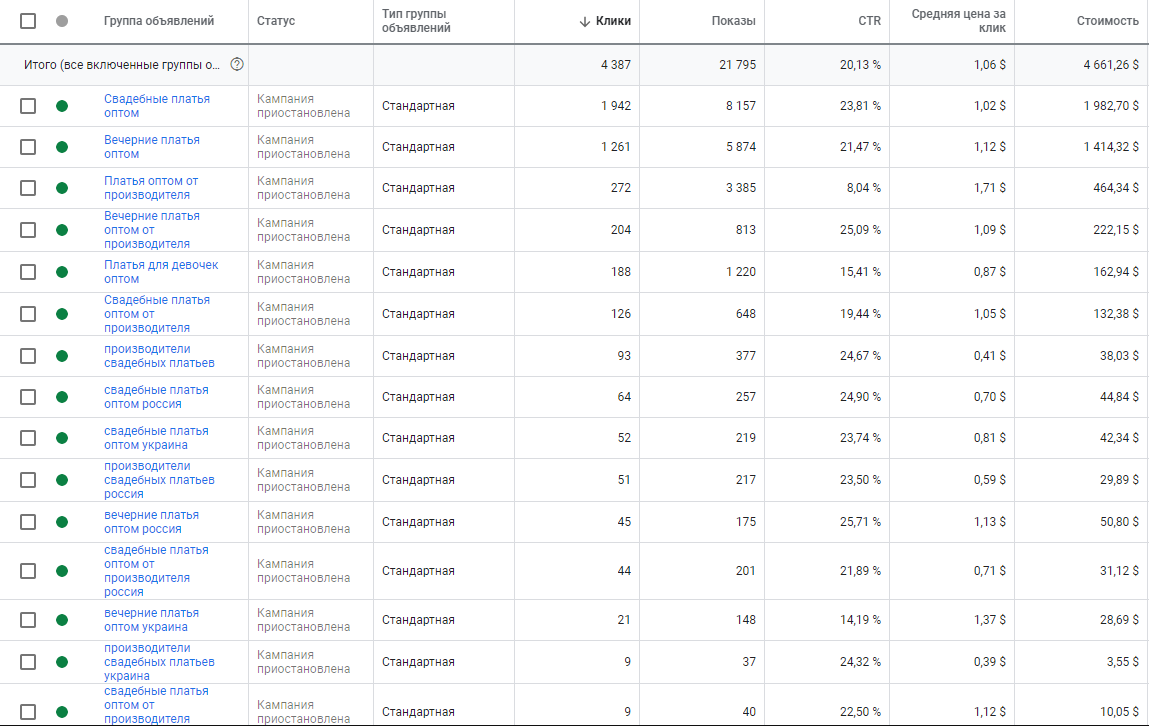Click the Средняя цена за клик header
The image size is (1152, 726).
[x=959, y=21]
